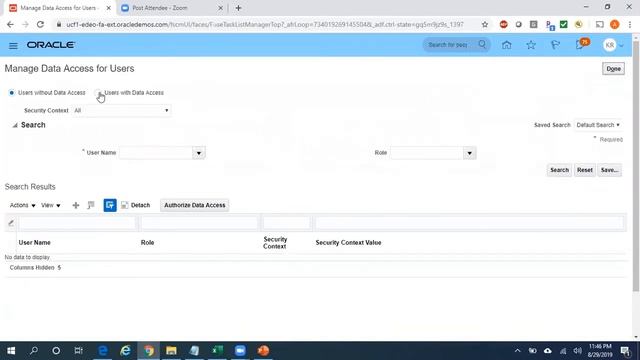
Task: Open Windows taskbar search
Action: tap(34, 351)
